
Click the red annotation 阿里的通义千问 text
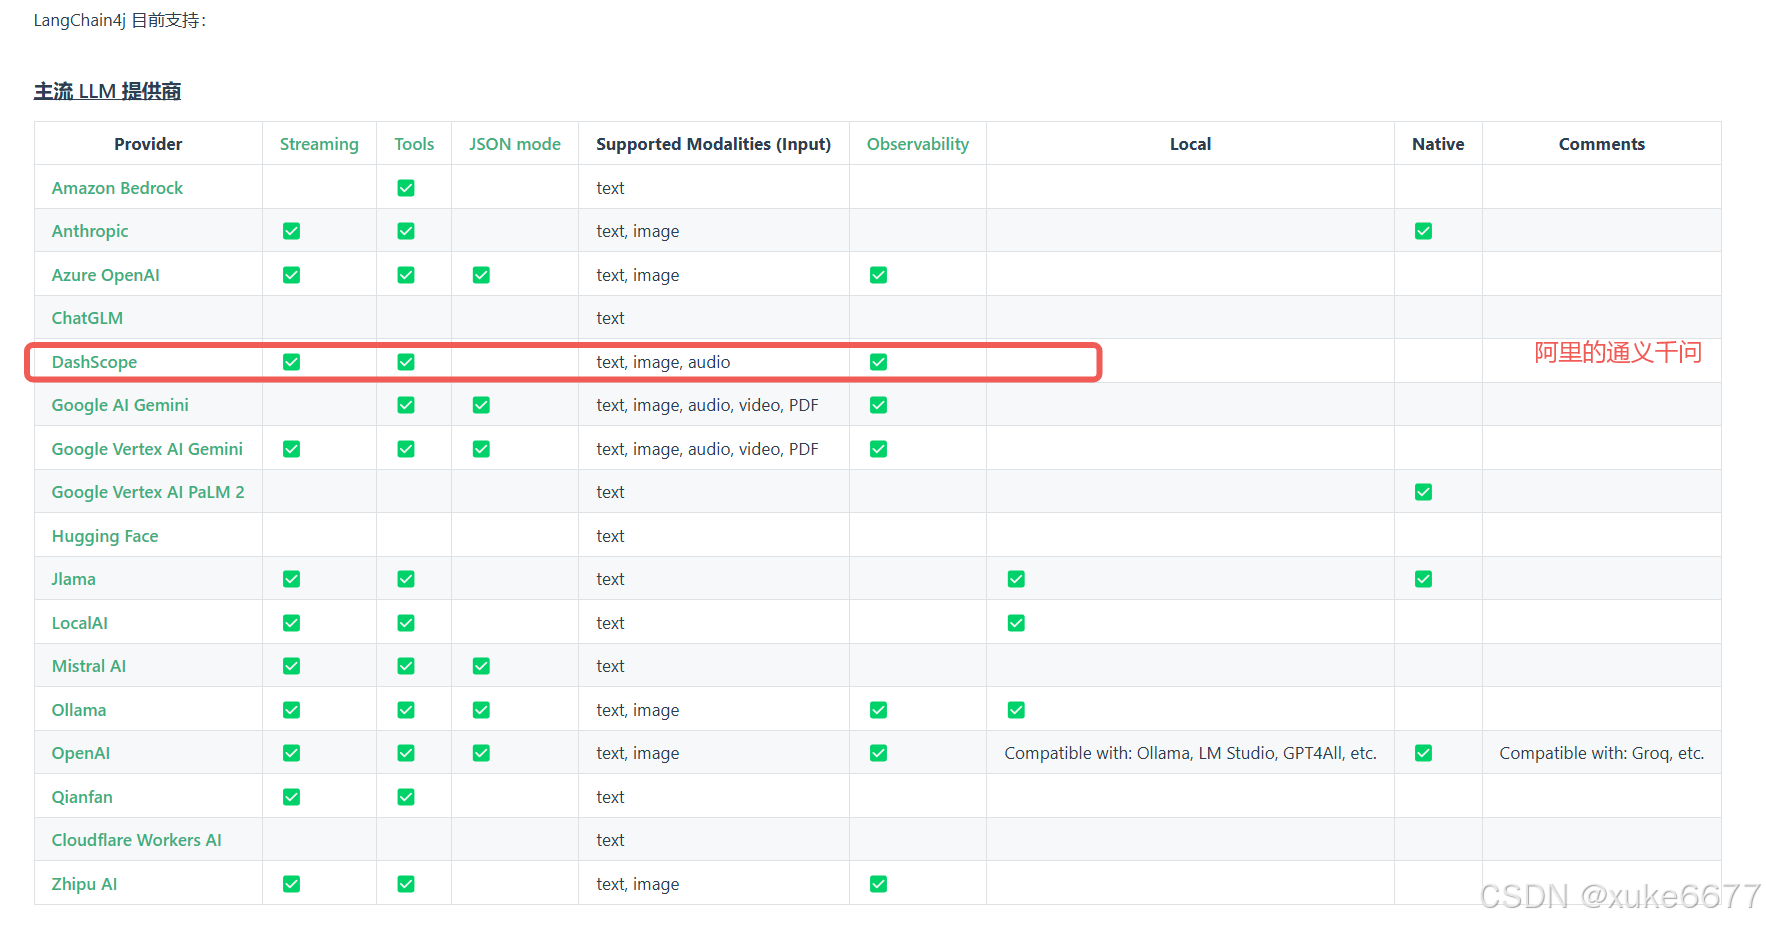(x=1616, y=352)
